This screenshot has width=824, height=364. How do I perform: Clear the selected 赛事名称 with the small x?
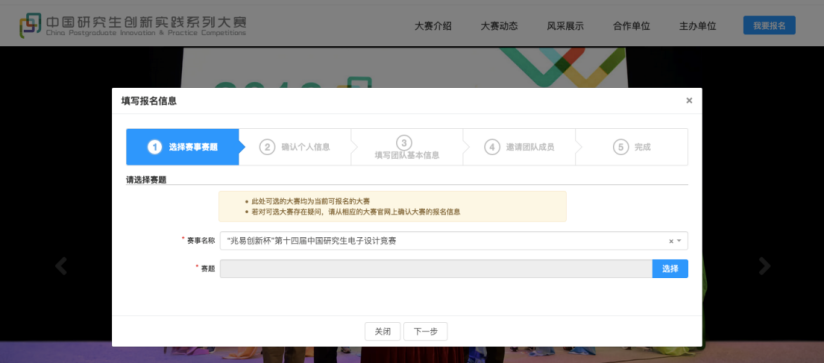(671, 241)
